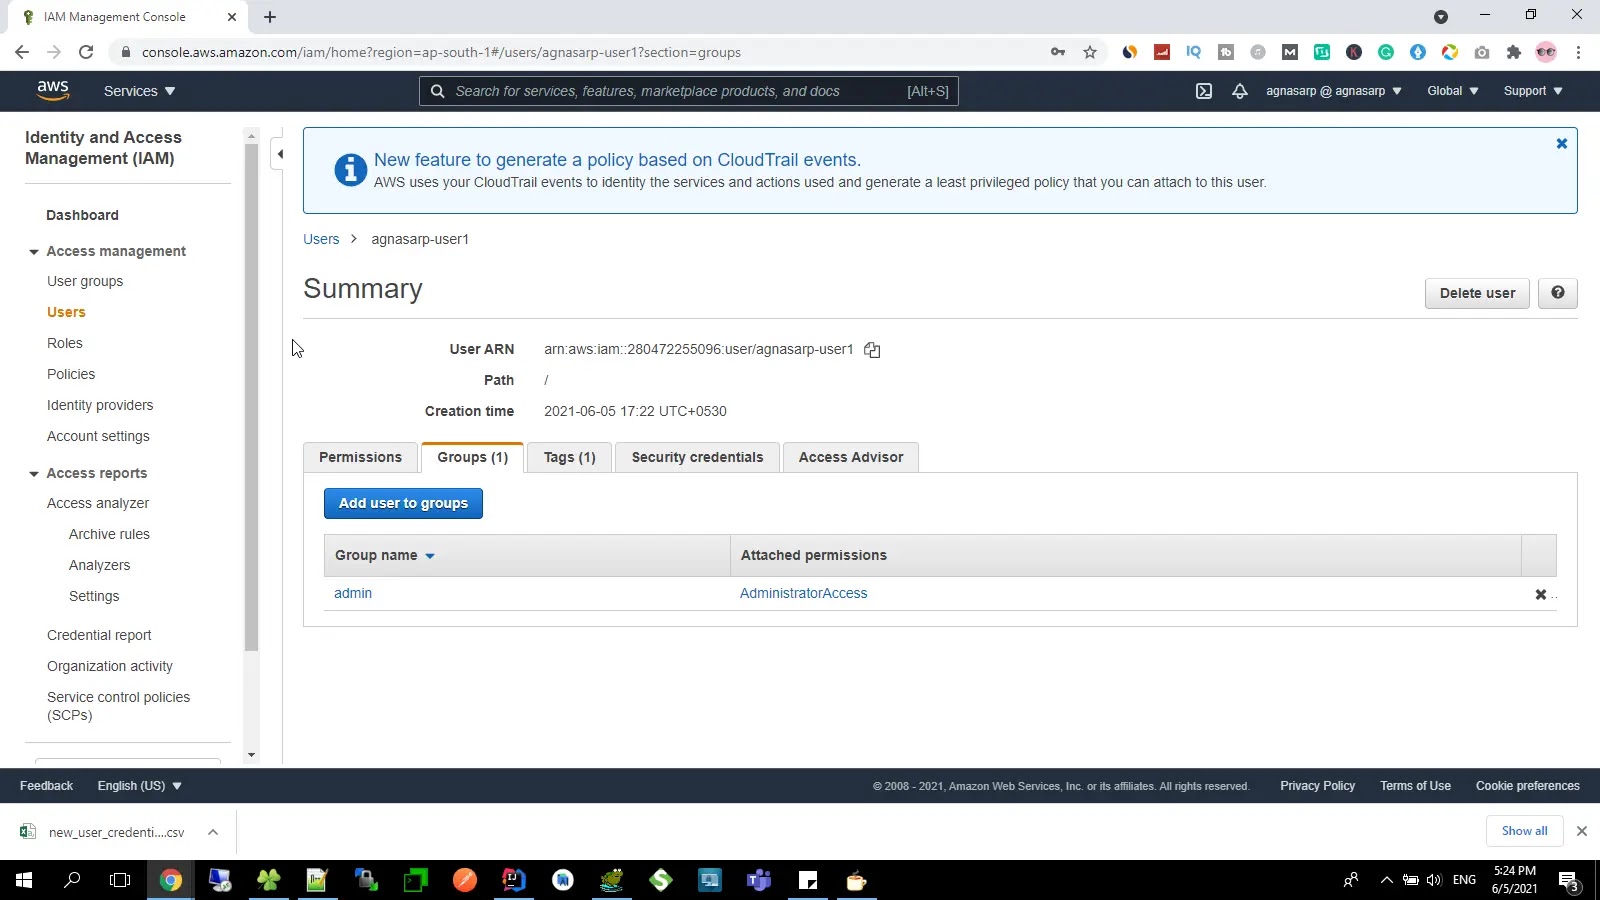The image size is (1600, 900).
Task: Bookmark this page with star icon
Action: point(1090,52)
